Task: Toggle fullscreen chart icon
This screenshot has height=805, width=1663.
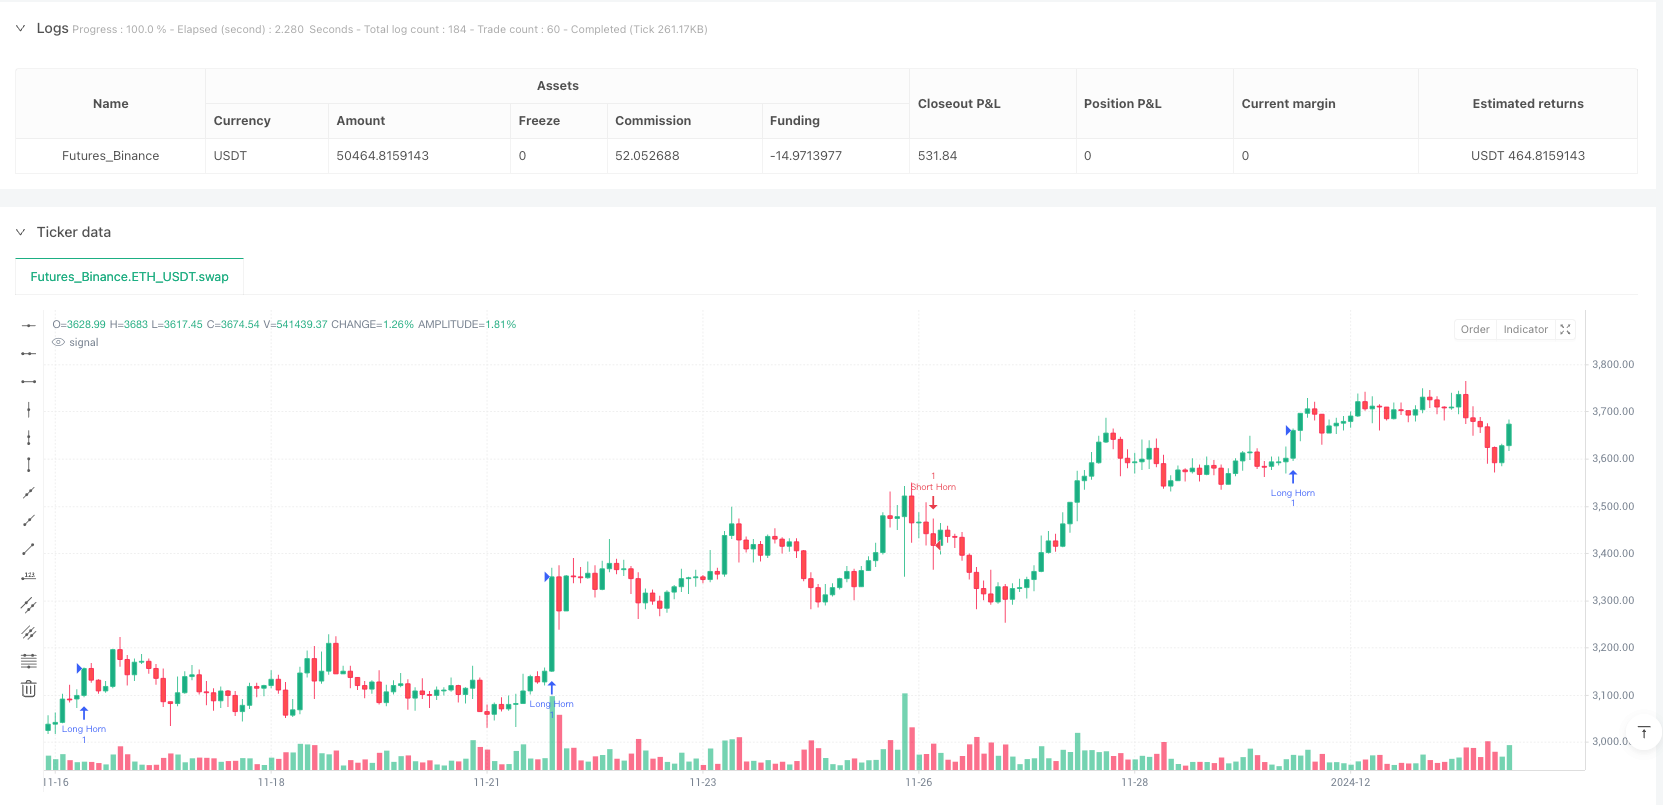Action: 1565,329
